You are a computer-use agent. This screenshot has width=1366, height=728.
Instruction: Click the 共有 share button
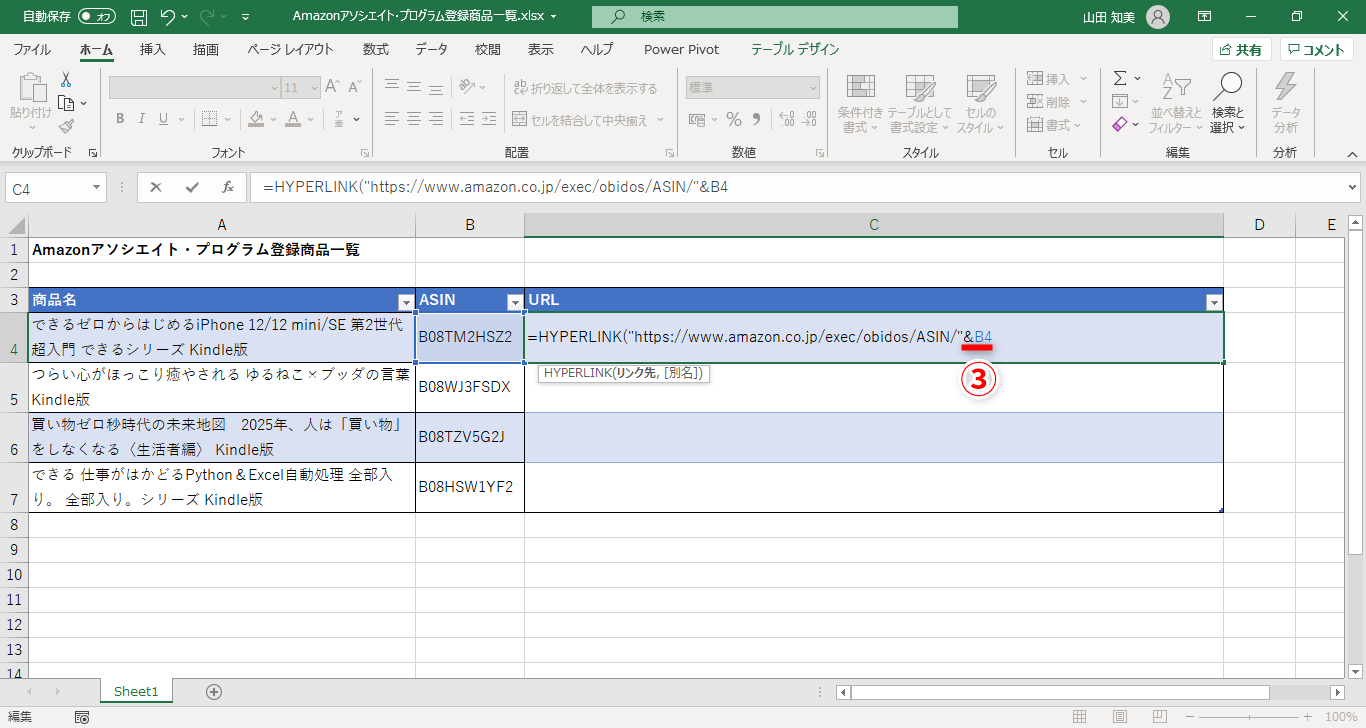(1241, 50)
